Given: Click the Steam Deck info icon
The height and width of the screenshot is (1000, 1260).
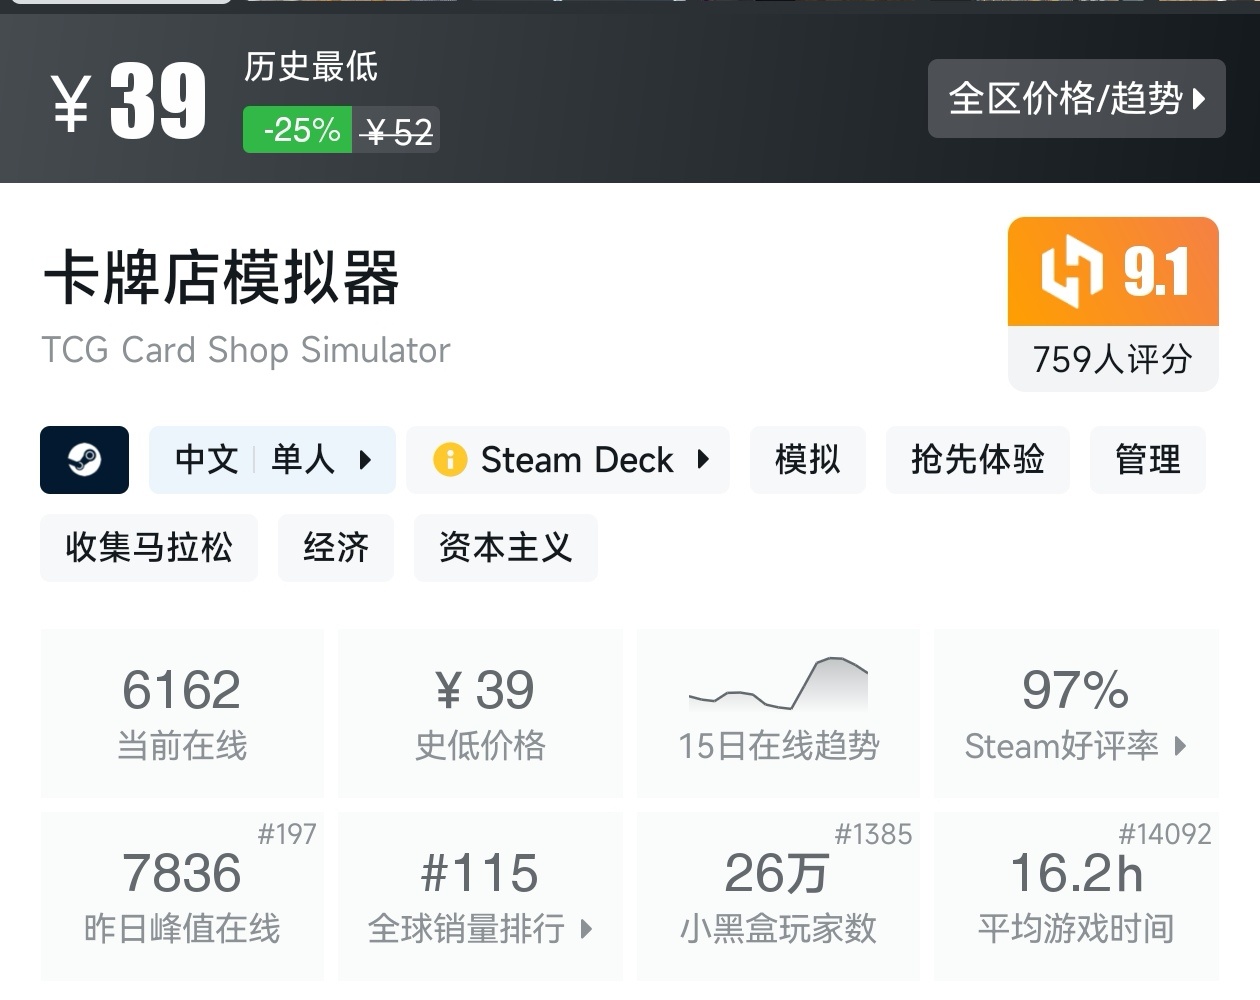Looking at the screenshot, I should pyautogui.click(x=449, y=460).
